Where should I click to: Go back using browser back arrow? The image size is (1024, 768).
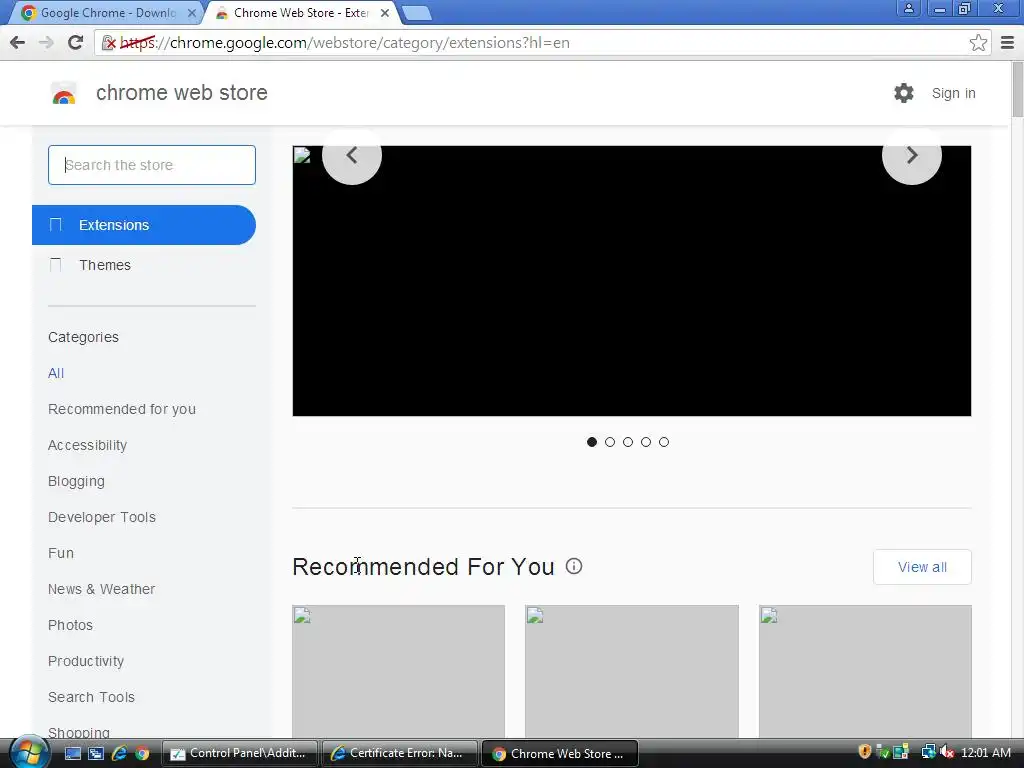coord(18,42)
